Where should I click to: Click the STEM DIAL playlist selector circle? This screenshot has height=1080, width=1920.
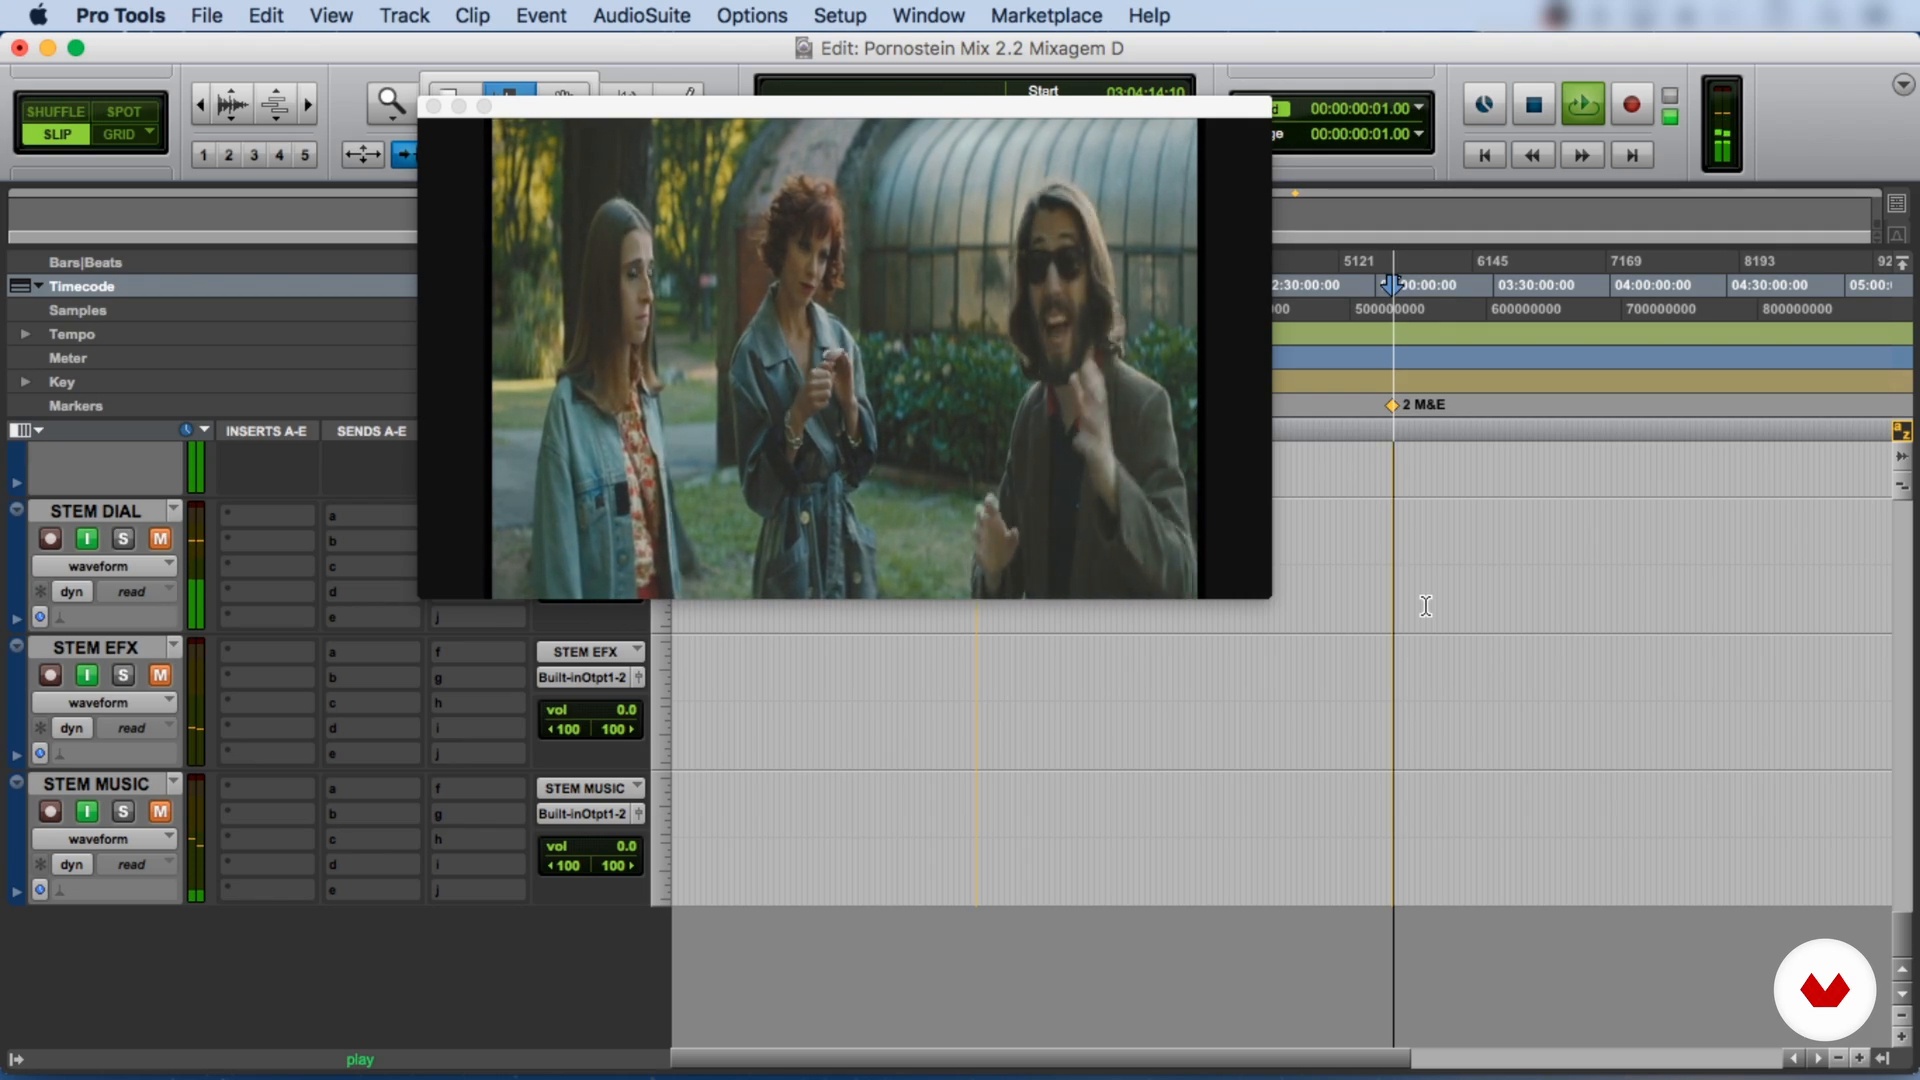tap(40, 616)
